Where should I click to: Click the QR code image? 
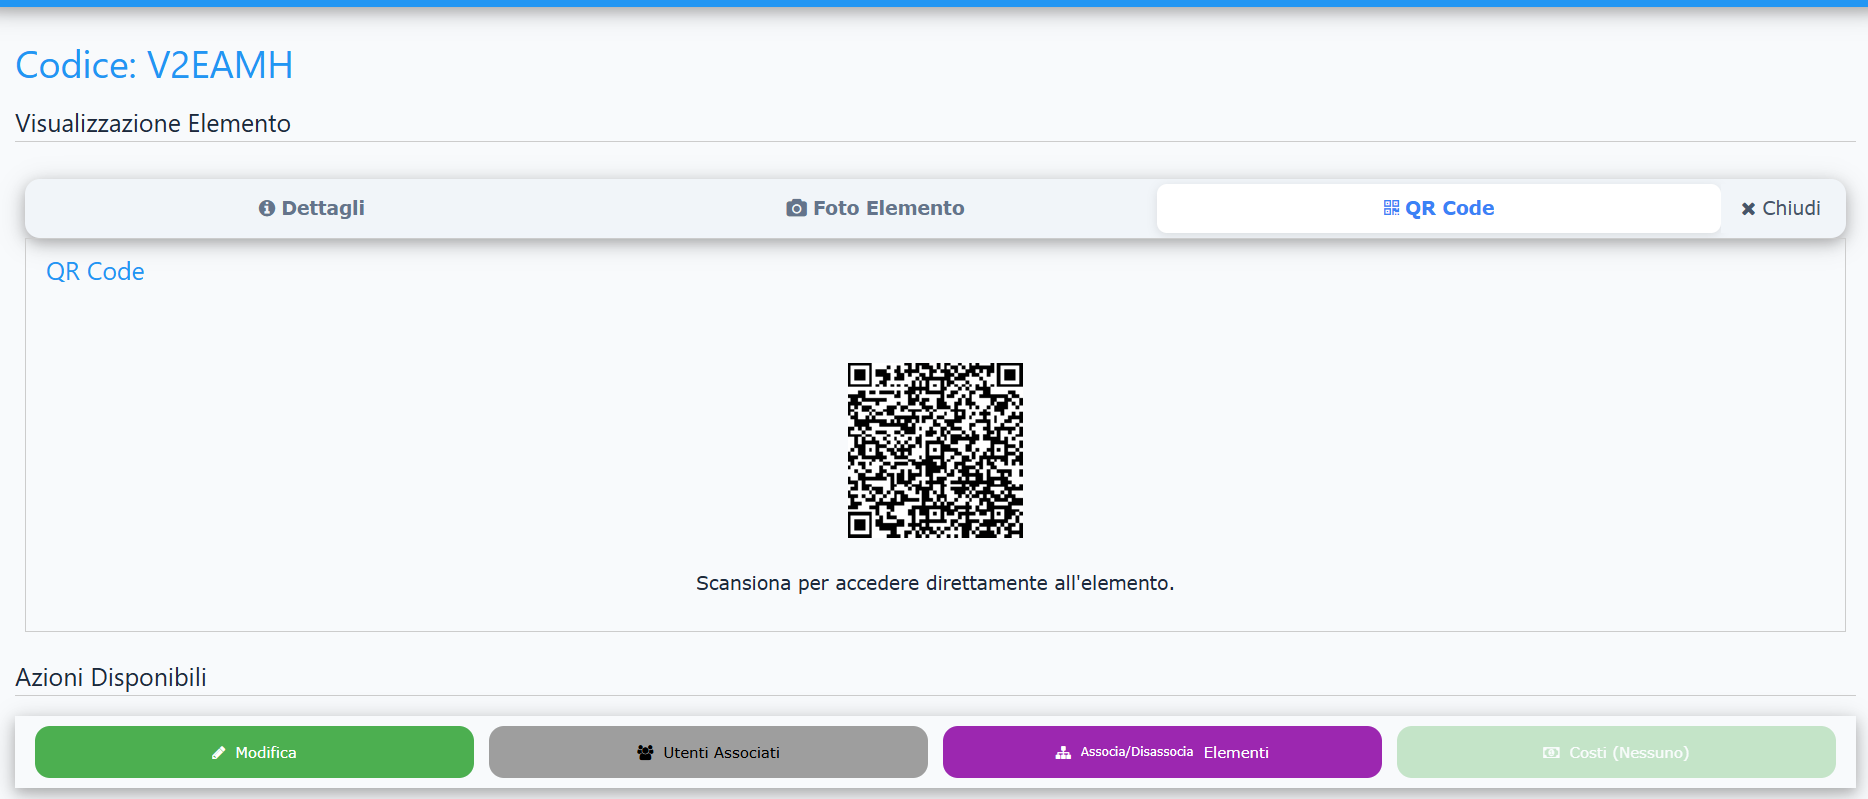[x=935, y=450]
